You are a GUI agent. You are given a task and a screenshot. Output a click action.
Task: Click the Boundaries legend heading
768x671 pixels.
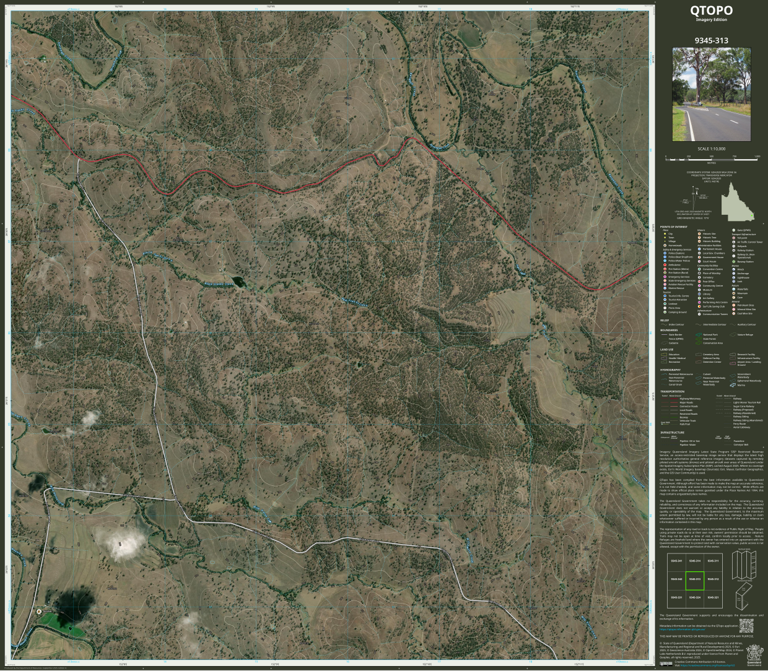669,330
